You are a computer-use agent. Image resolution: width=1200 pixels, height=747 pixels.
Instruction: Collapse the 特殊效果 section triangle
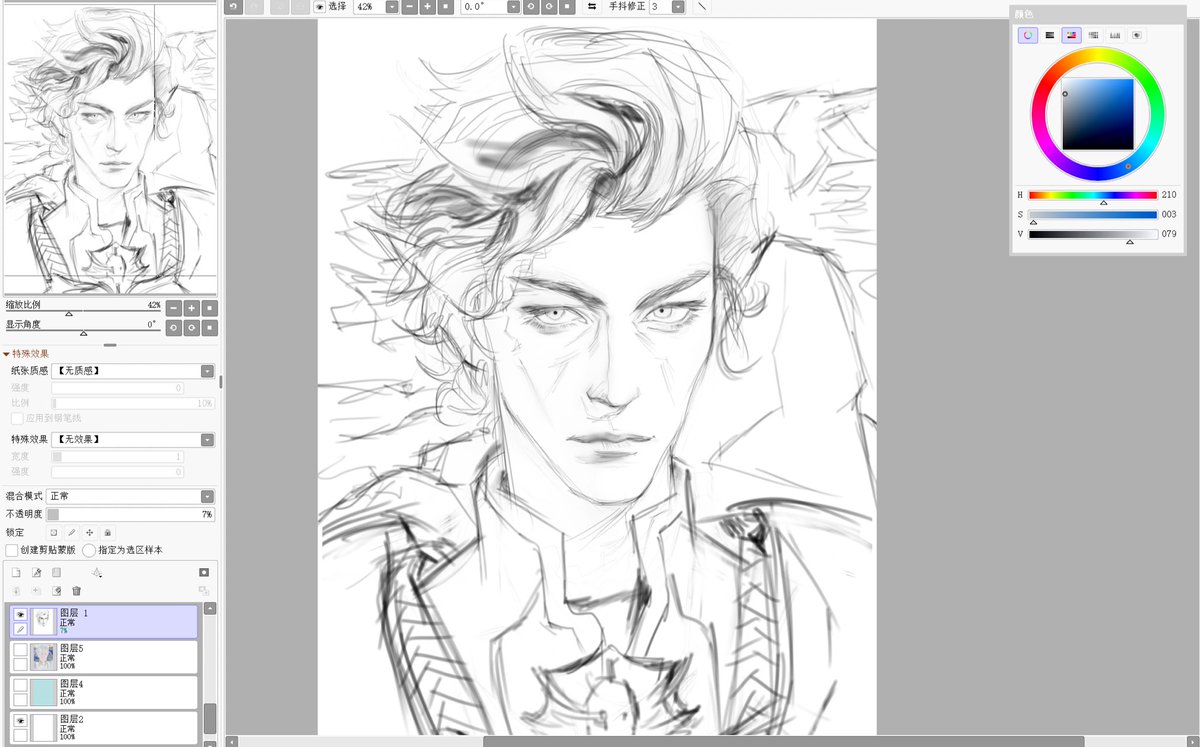click(6, 353)
